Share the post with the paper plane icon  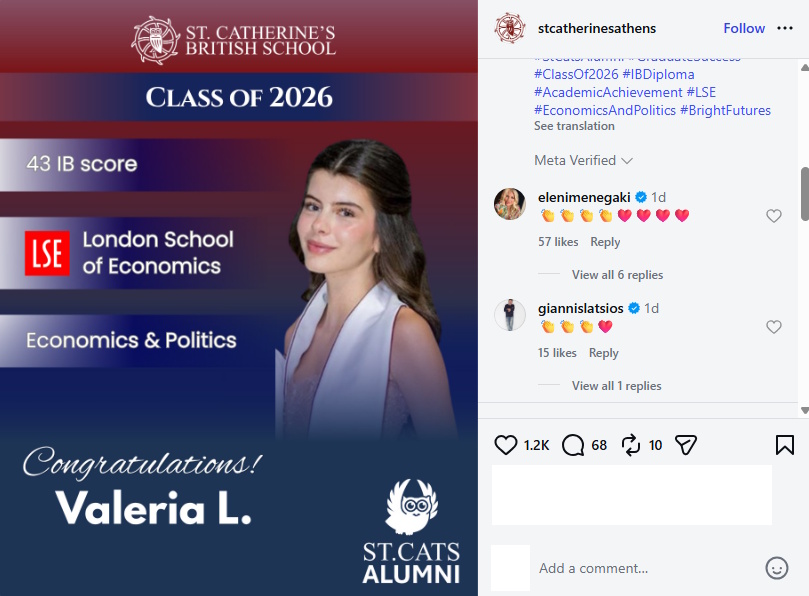pos(686,445)
